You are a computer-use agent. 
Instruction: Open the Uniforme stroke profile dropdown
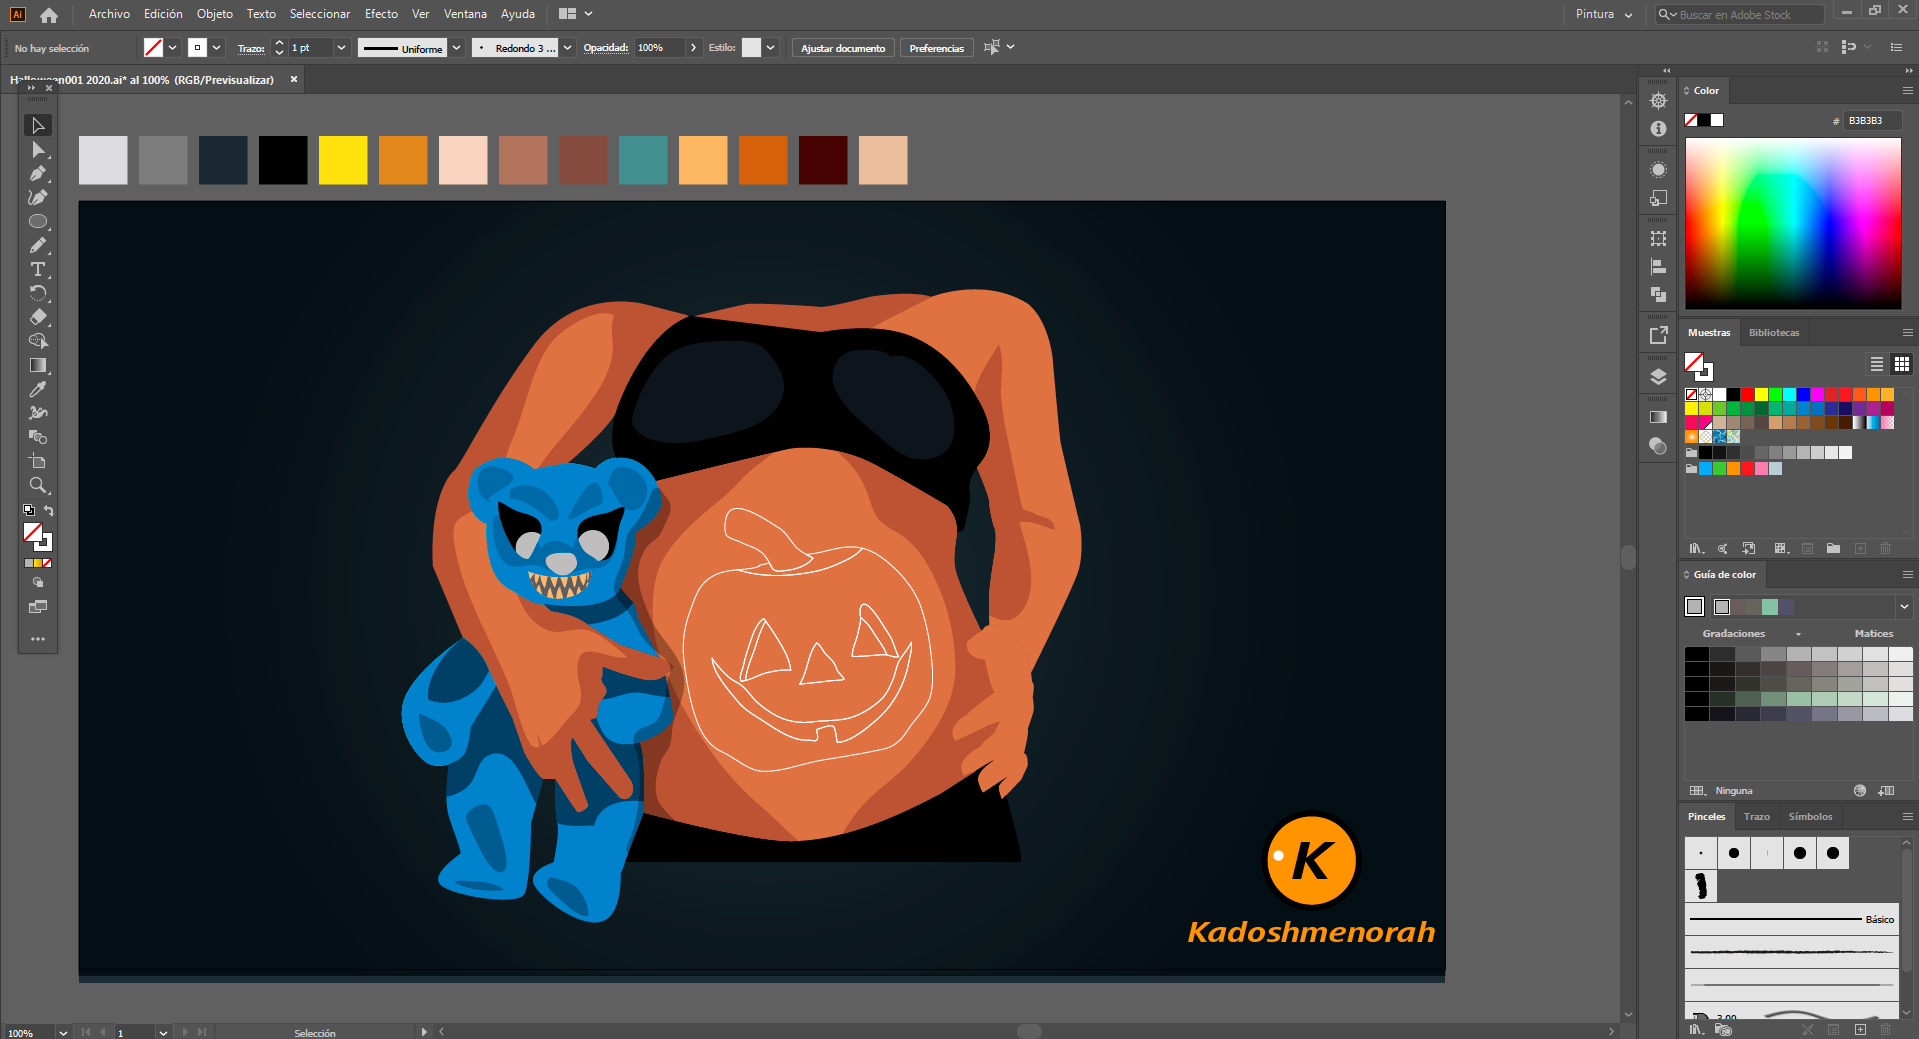[456, 47]
